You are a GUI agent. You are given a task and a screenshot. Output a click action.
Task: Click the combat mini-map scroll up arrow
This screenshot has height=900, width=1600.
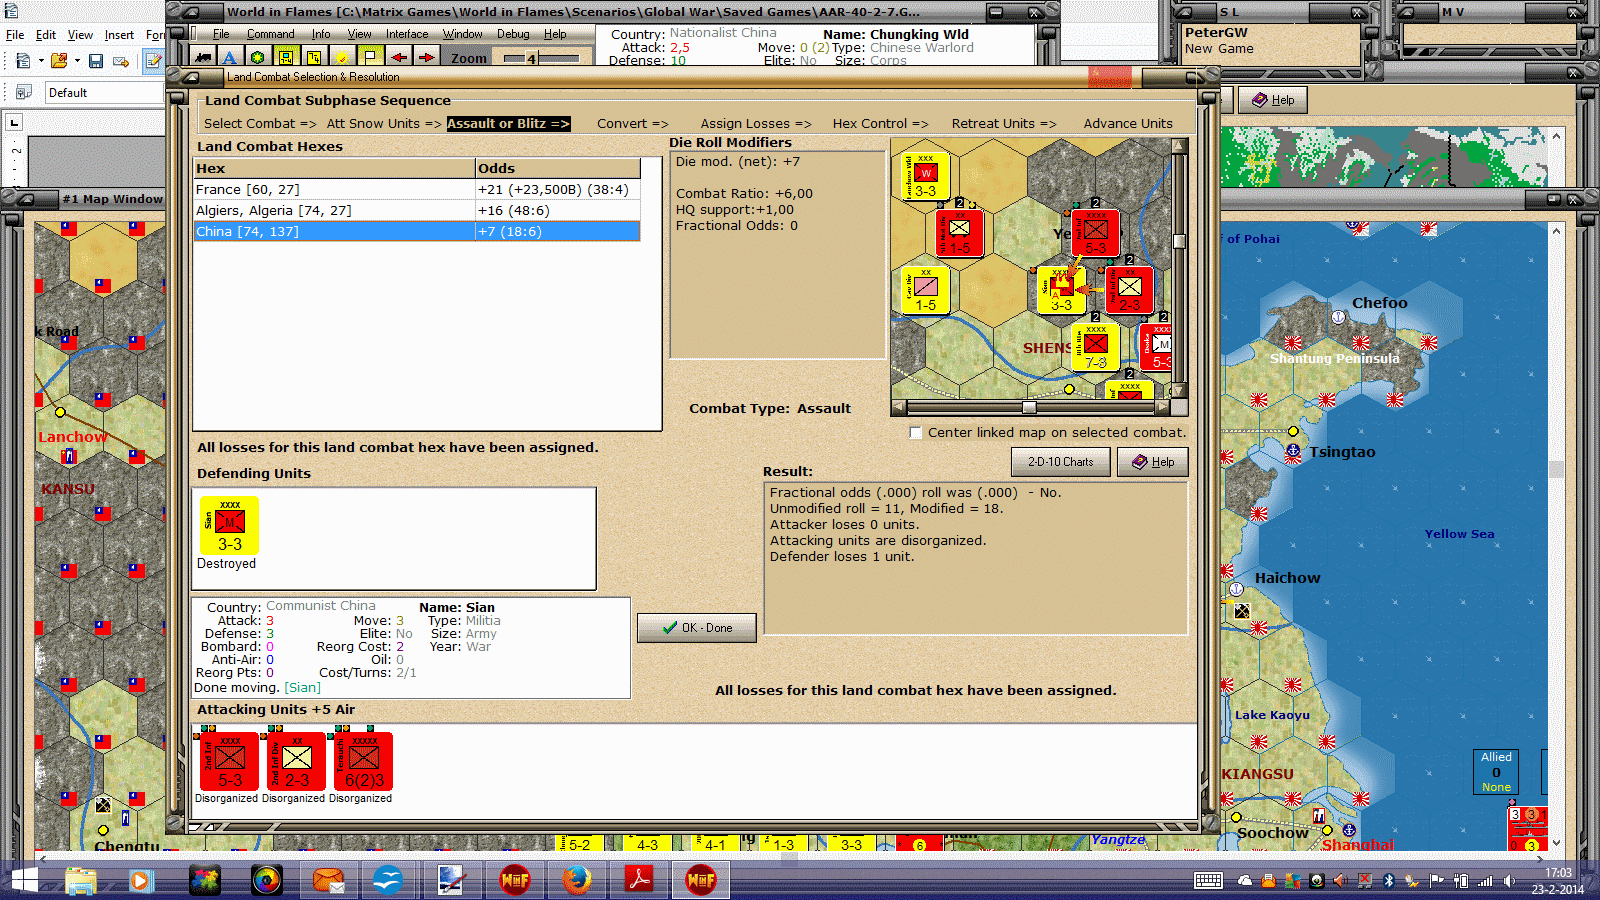pos(1179,146)
